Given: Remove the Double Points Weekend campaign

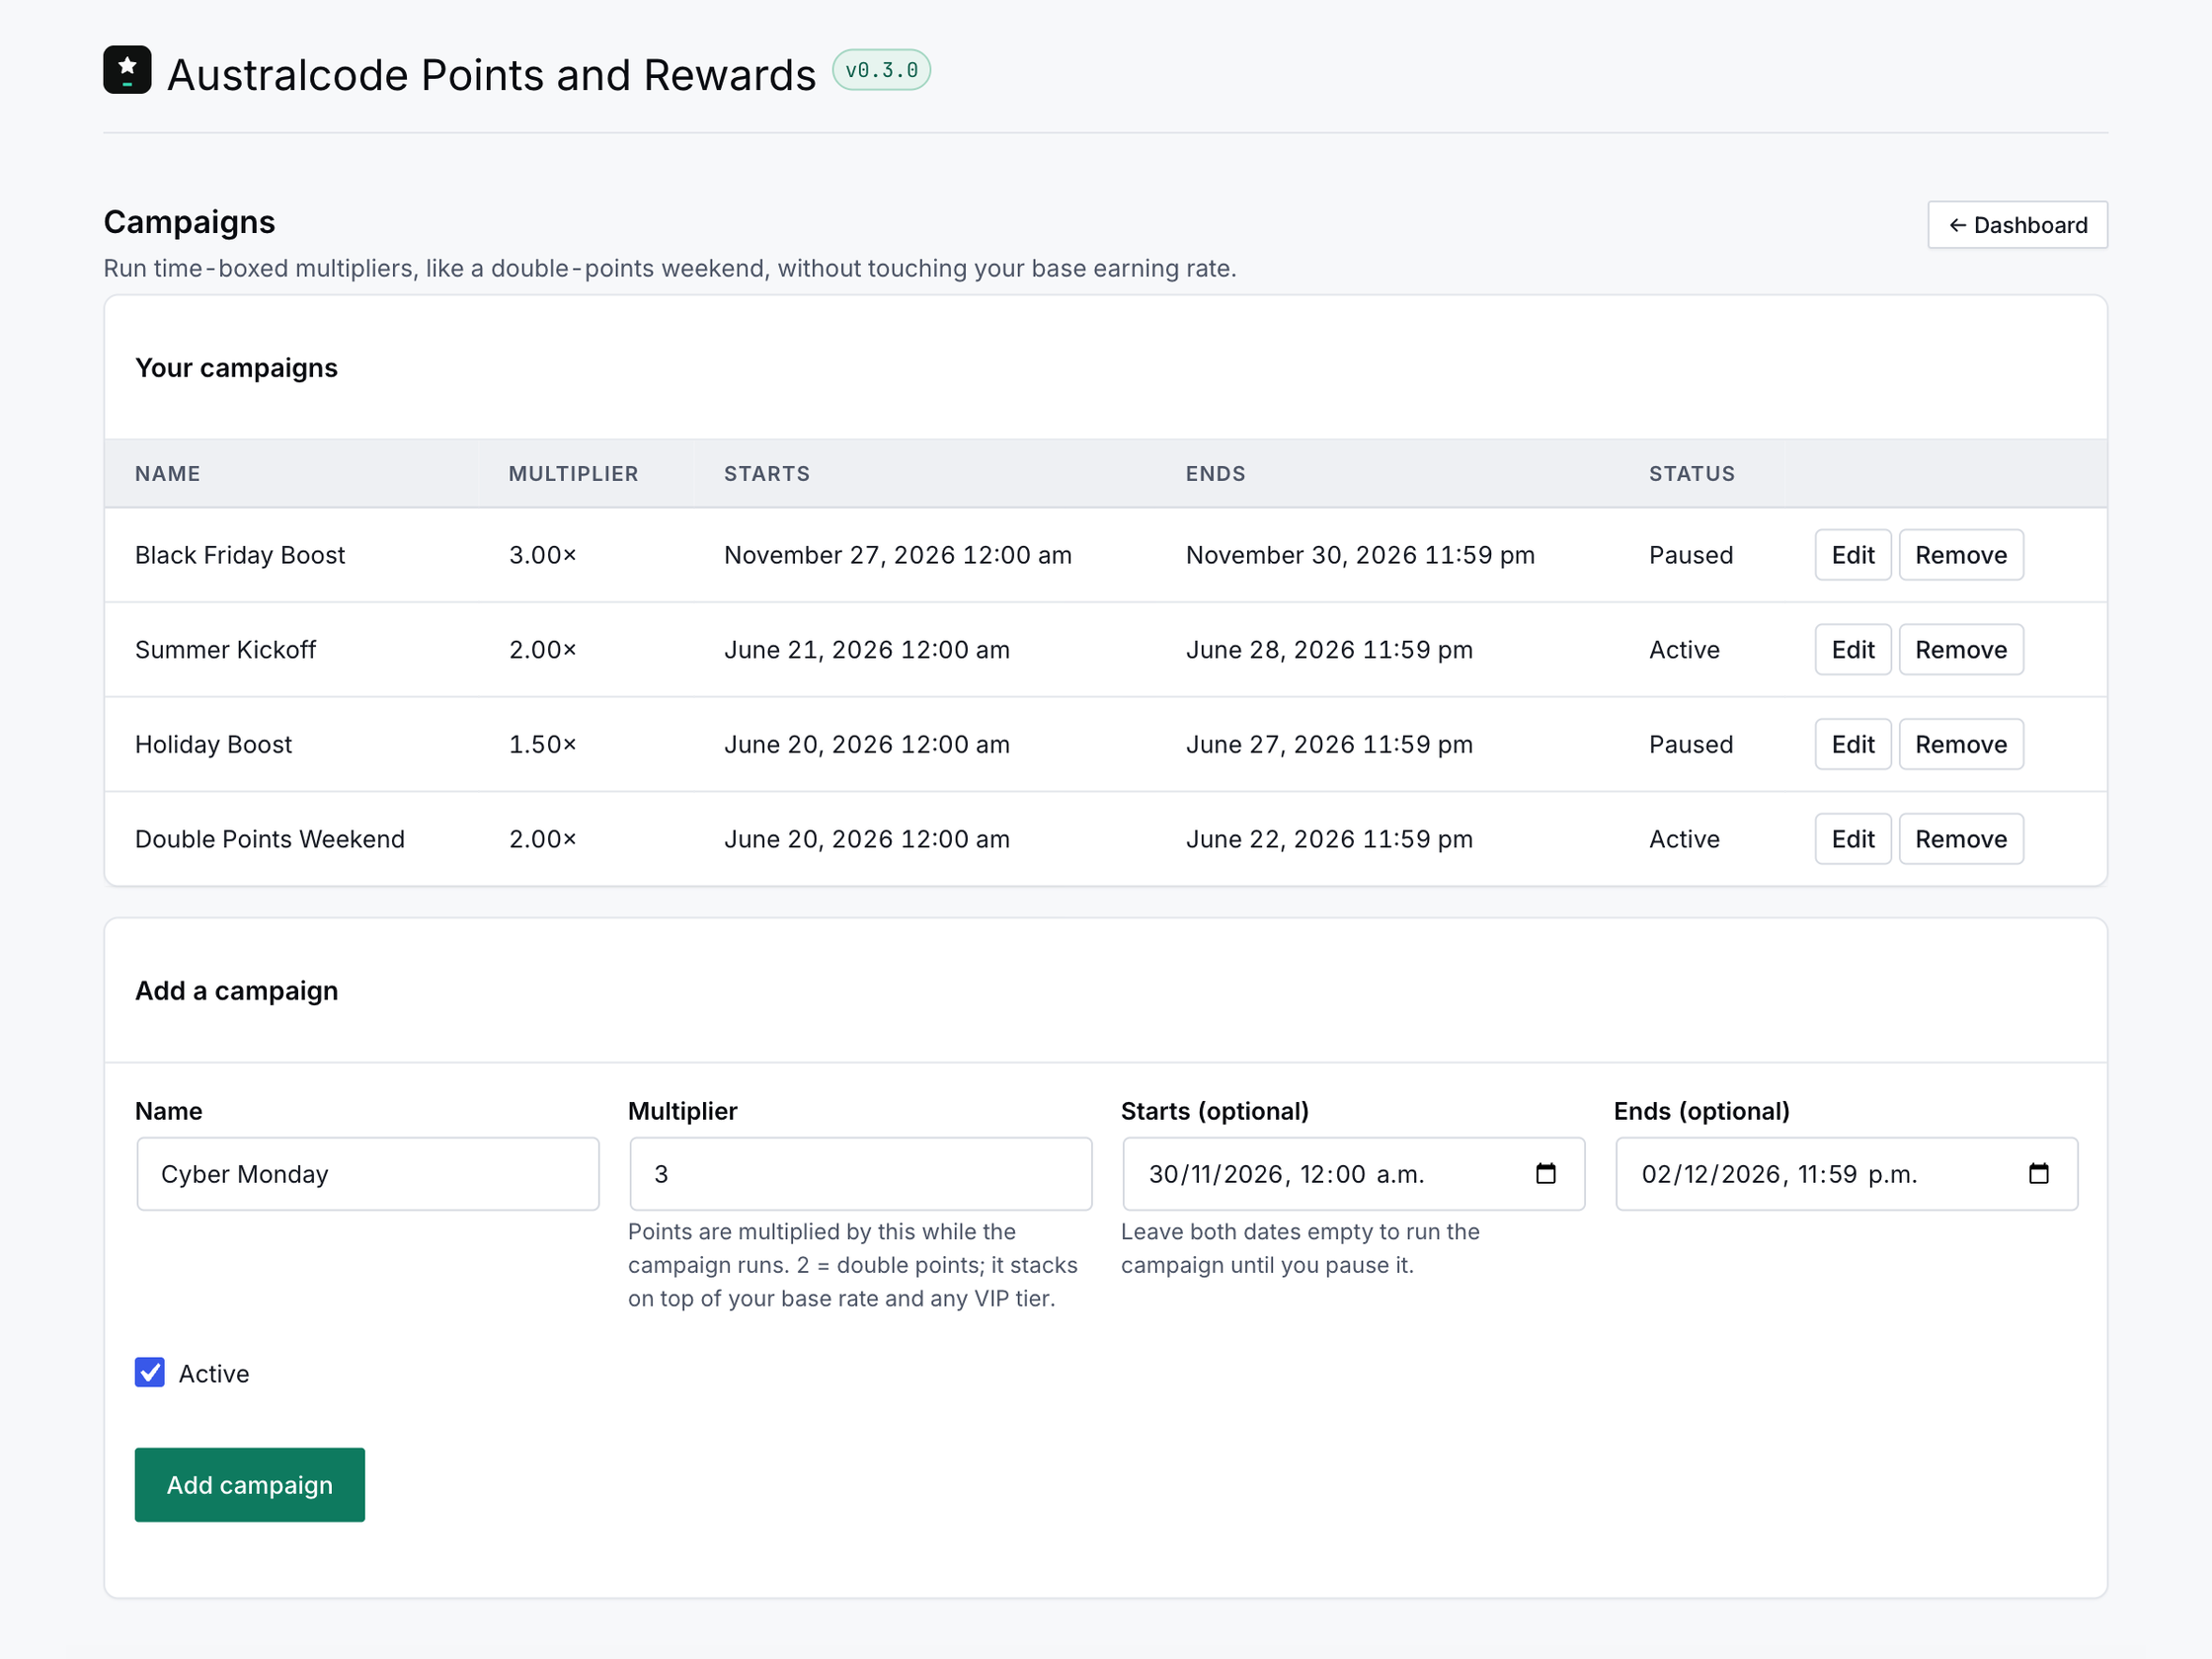Looking at the screenshot, I should (1960, 839).
